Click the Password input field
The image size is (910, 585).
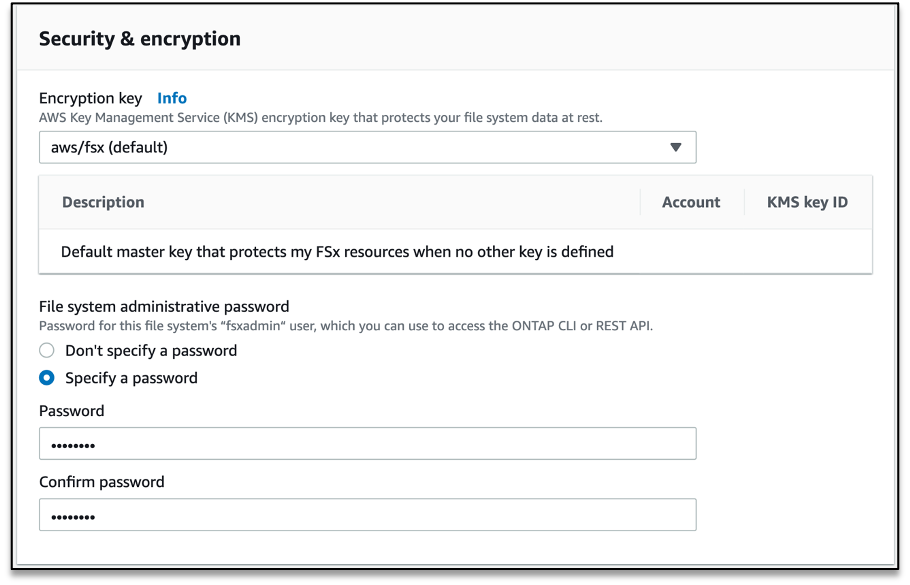[368, 443]
